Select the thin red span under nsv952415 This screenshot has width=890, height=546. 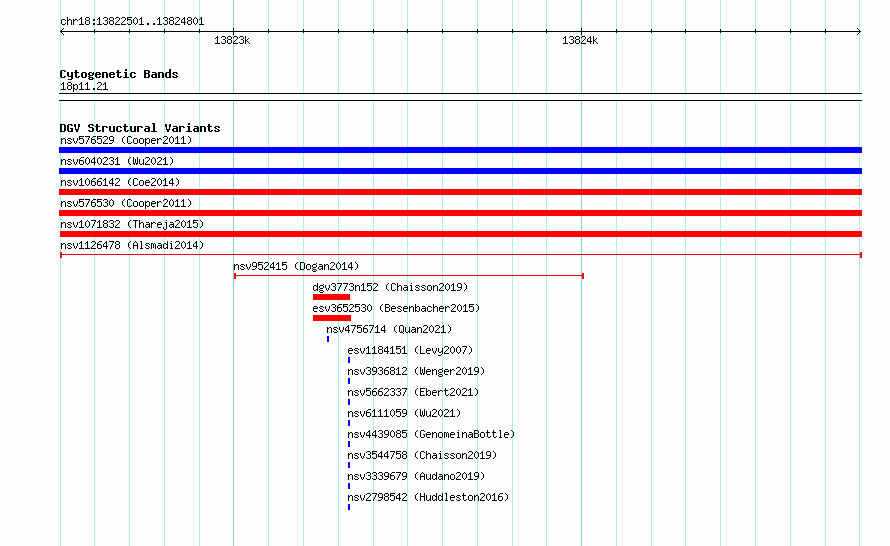click(x=409, y=276)
